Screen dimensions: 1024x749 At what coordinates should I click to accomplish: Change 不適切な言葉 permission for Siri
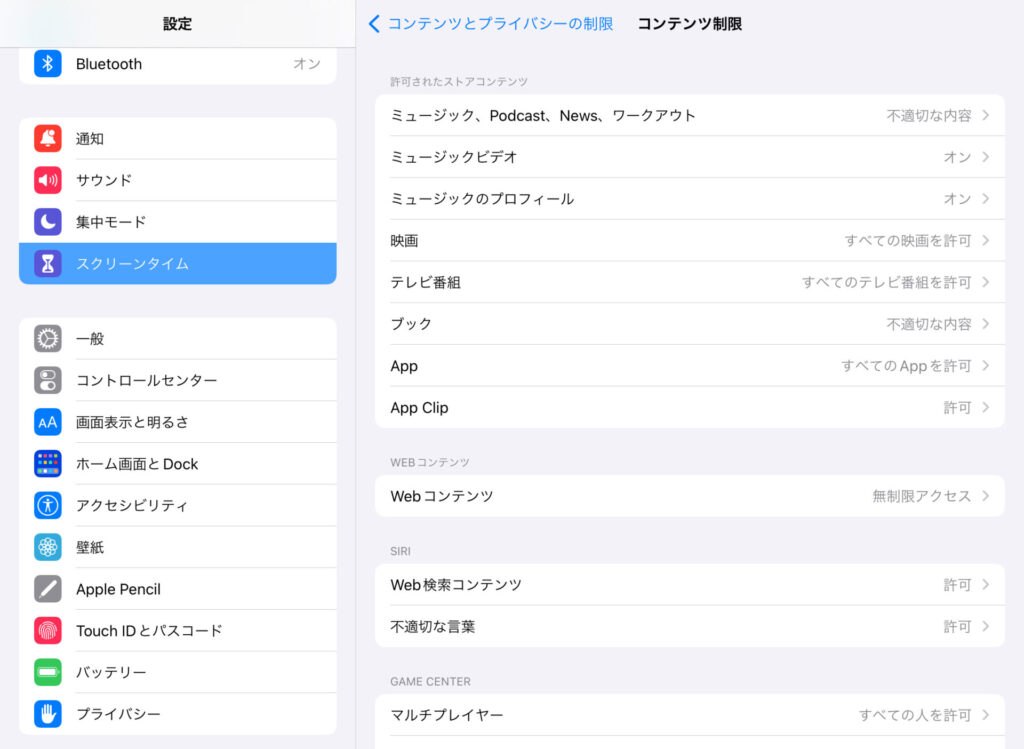[689, 627]
